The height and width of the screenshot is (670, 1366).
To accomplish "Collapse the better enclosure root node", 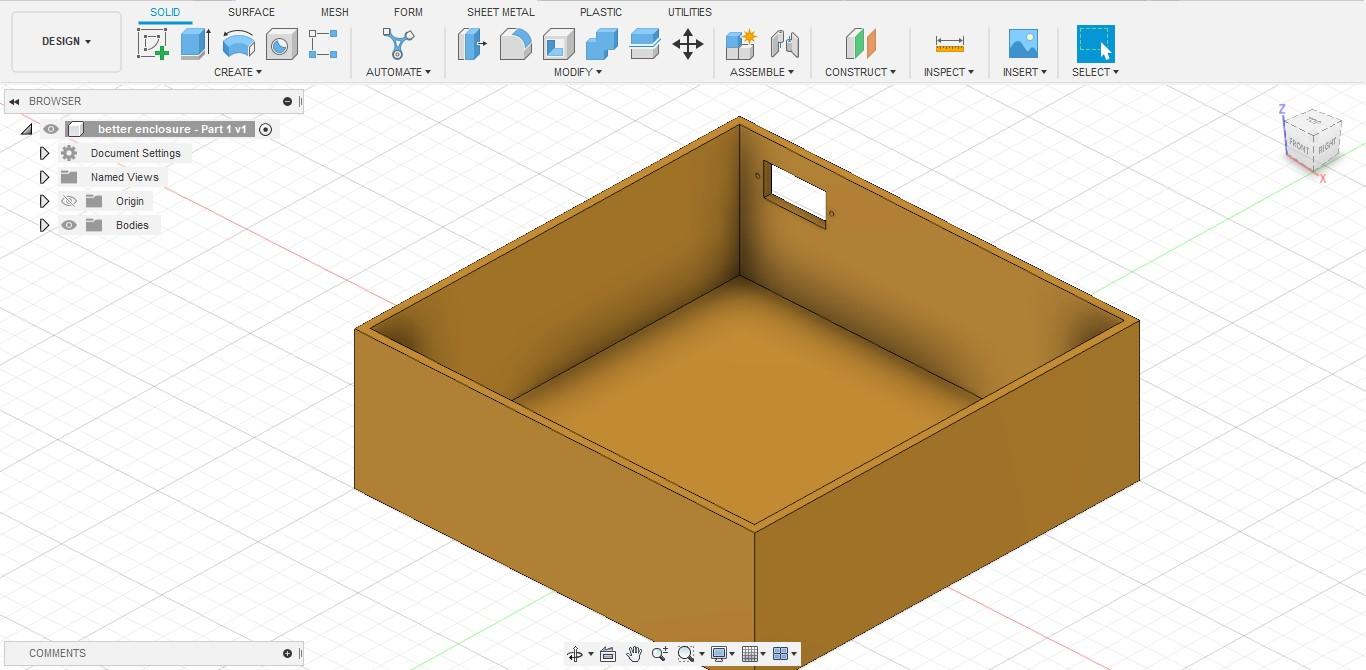I will click(27, 130).
